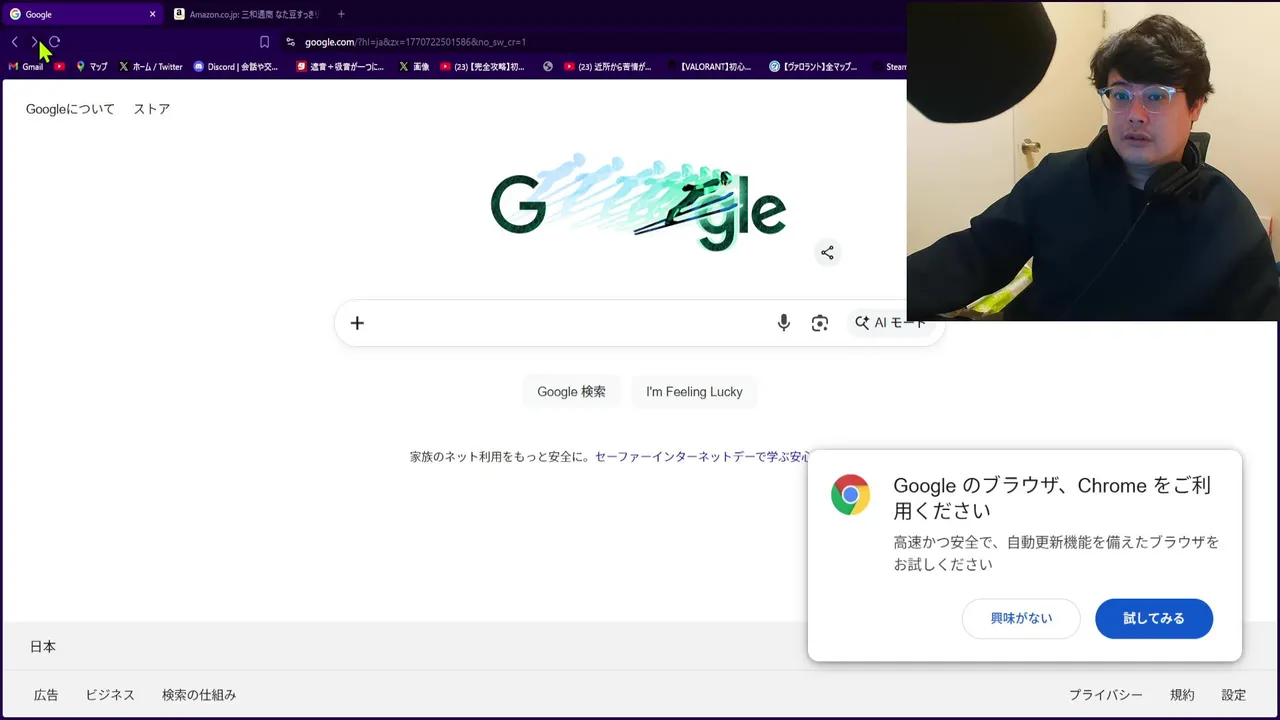Image resolution: width=1280 pixels, height=720 pixels.
Task: Open the Discord bookmark
Action: [x=236, y=67]
